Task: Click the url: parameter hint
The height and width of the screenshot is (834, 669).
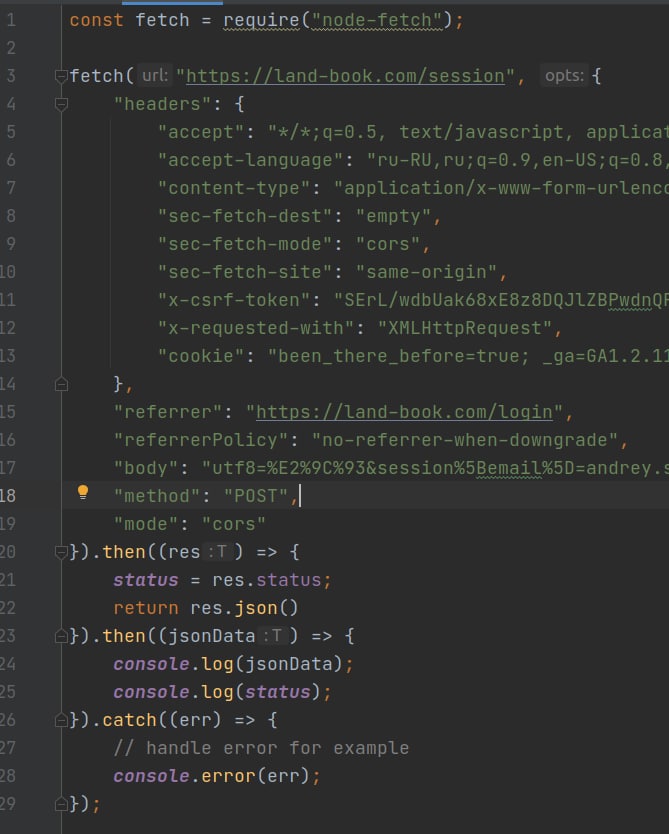Action: point(155,76)
